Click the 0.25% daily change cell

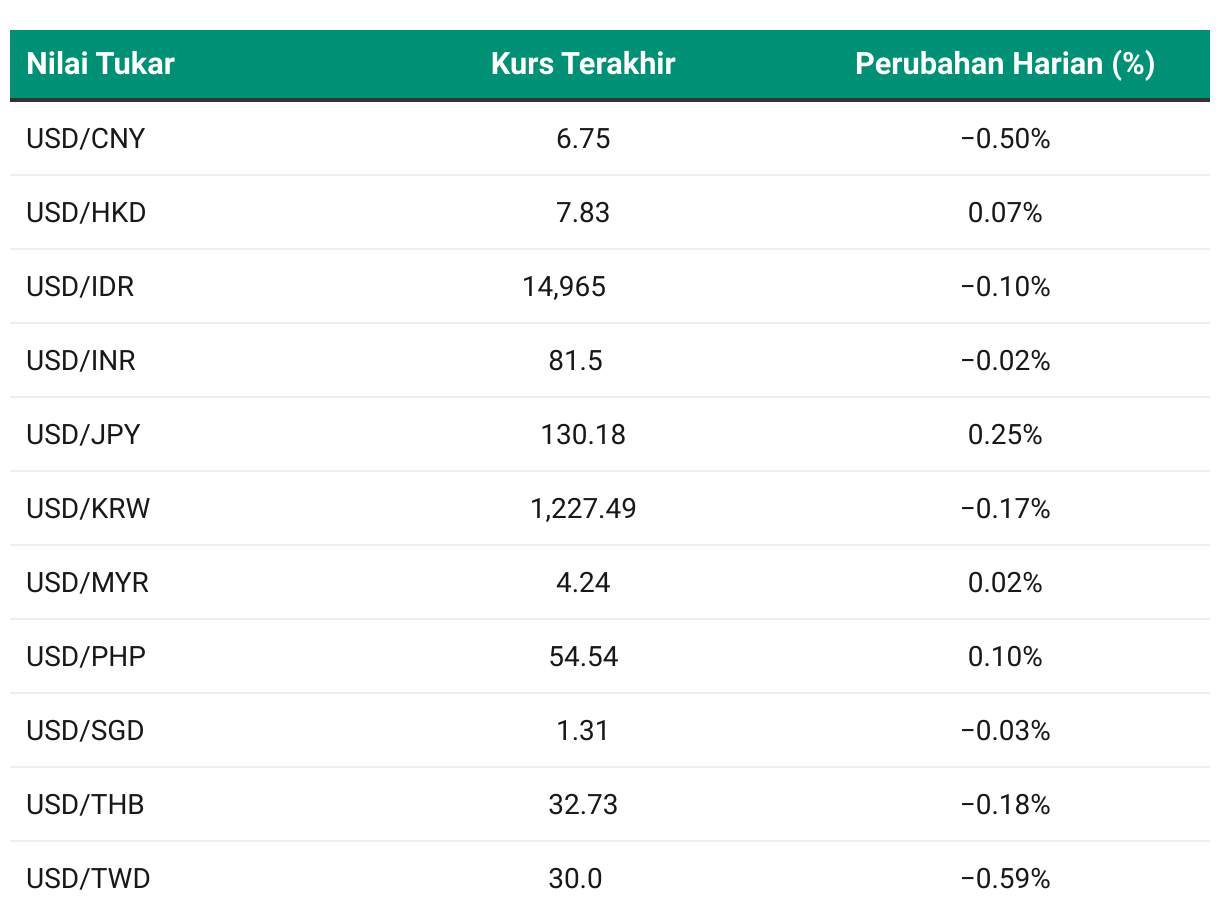click(x=1005, y=435)
